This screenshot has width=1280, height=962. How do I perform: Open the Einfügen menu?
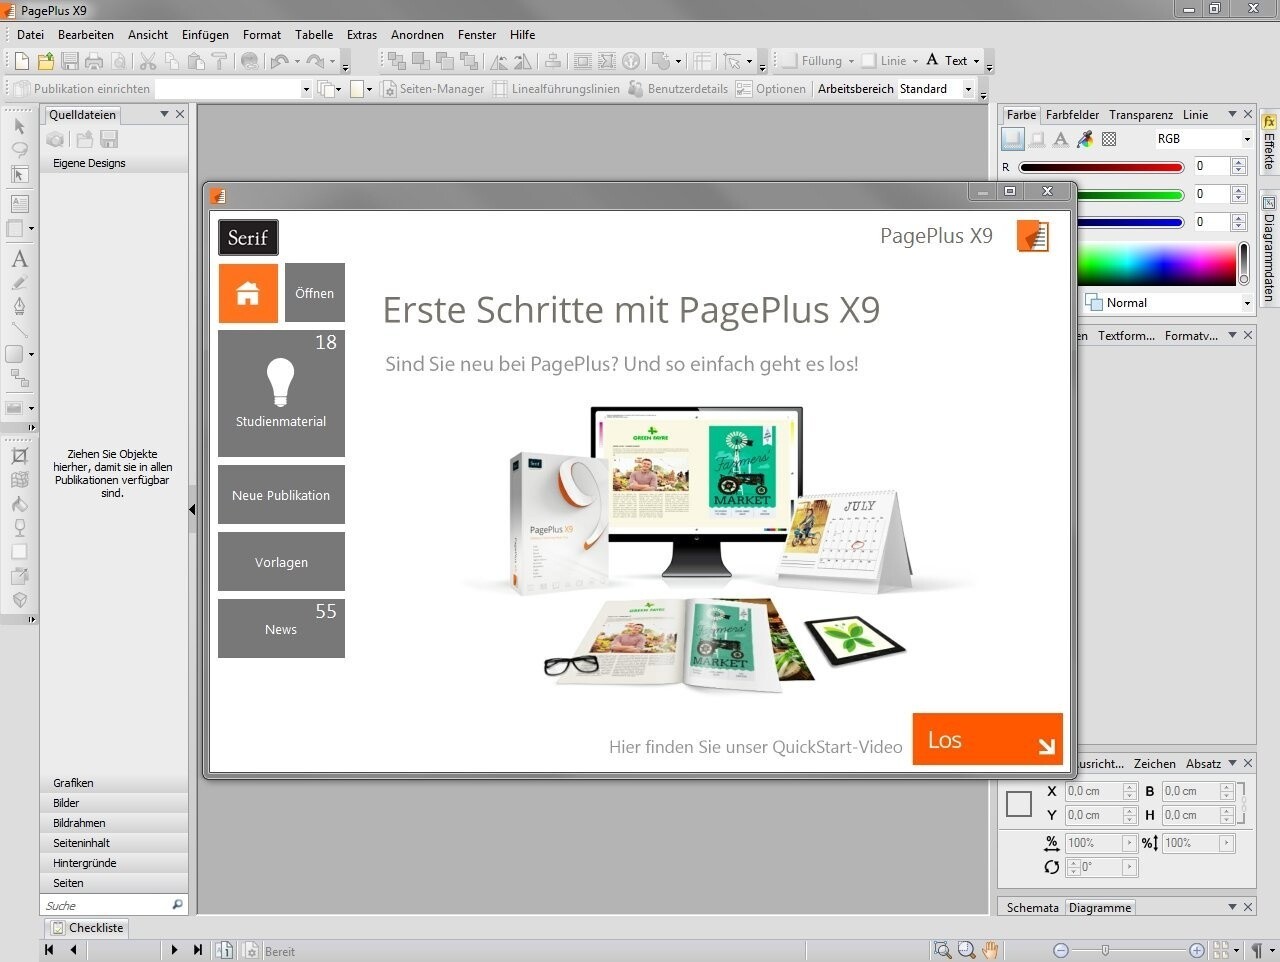click(x=205, y=35)
